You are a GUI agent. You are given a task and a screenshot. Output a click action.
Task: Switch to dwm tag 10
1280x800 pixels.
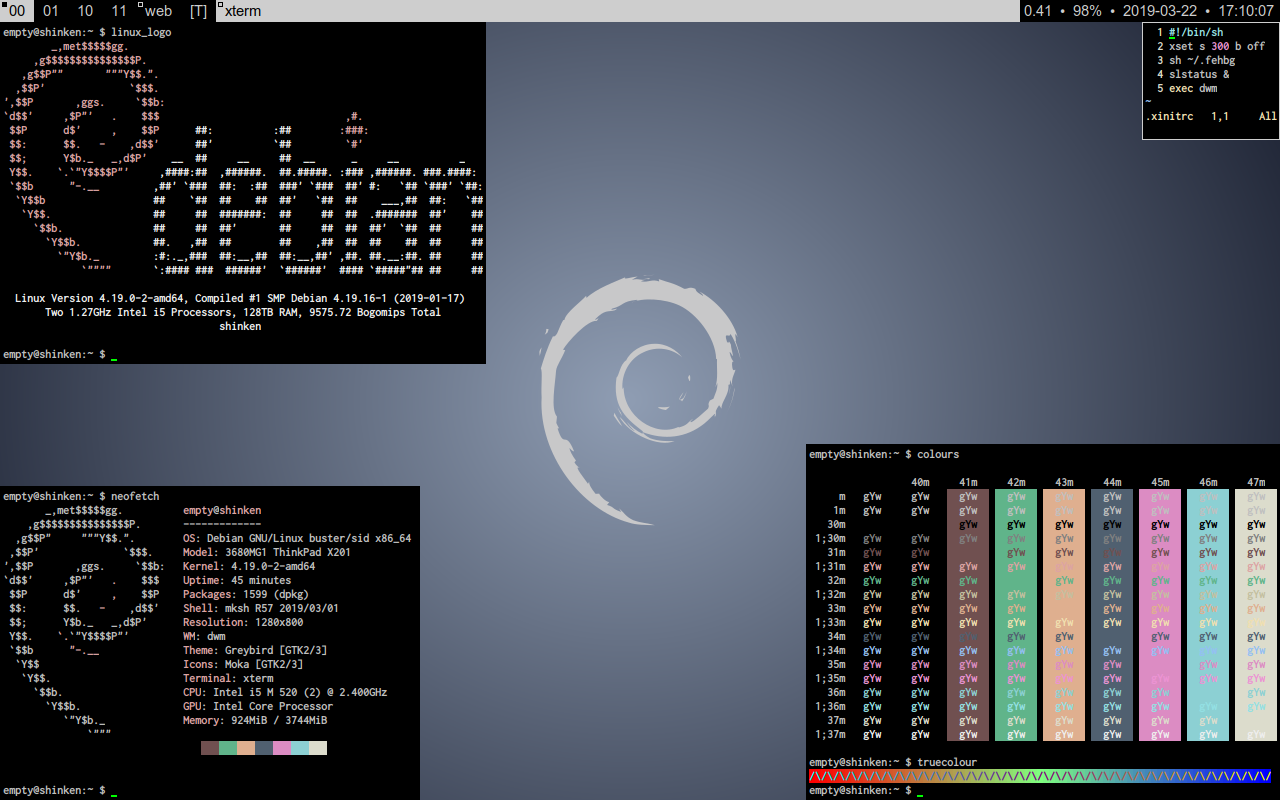click(x=85, y=11)
